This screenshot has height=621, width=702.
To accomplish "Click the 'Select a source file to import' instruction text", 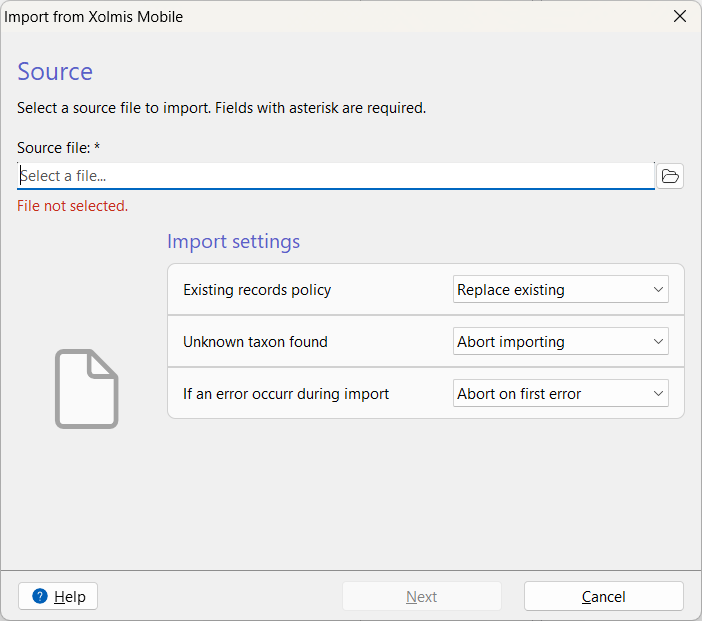I will click(222, 108).
